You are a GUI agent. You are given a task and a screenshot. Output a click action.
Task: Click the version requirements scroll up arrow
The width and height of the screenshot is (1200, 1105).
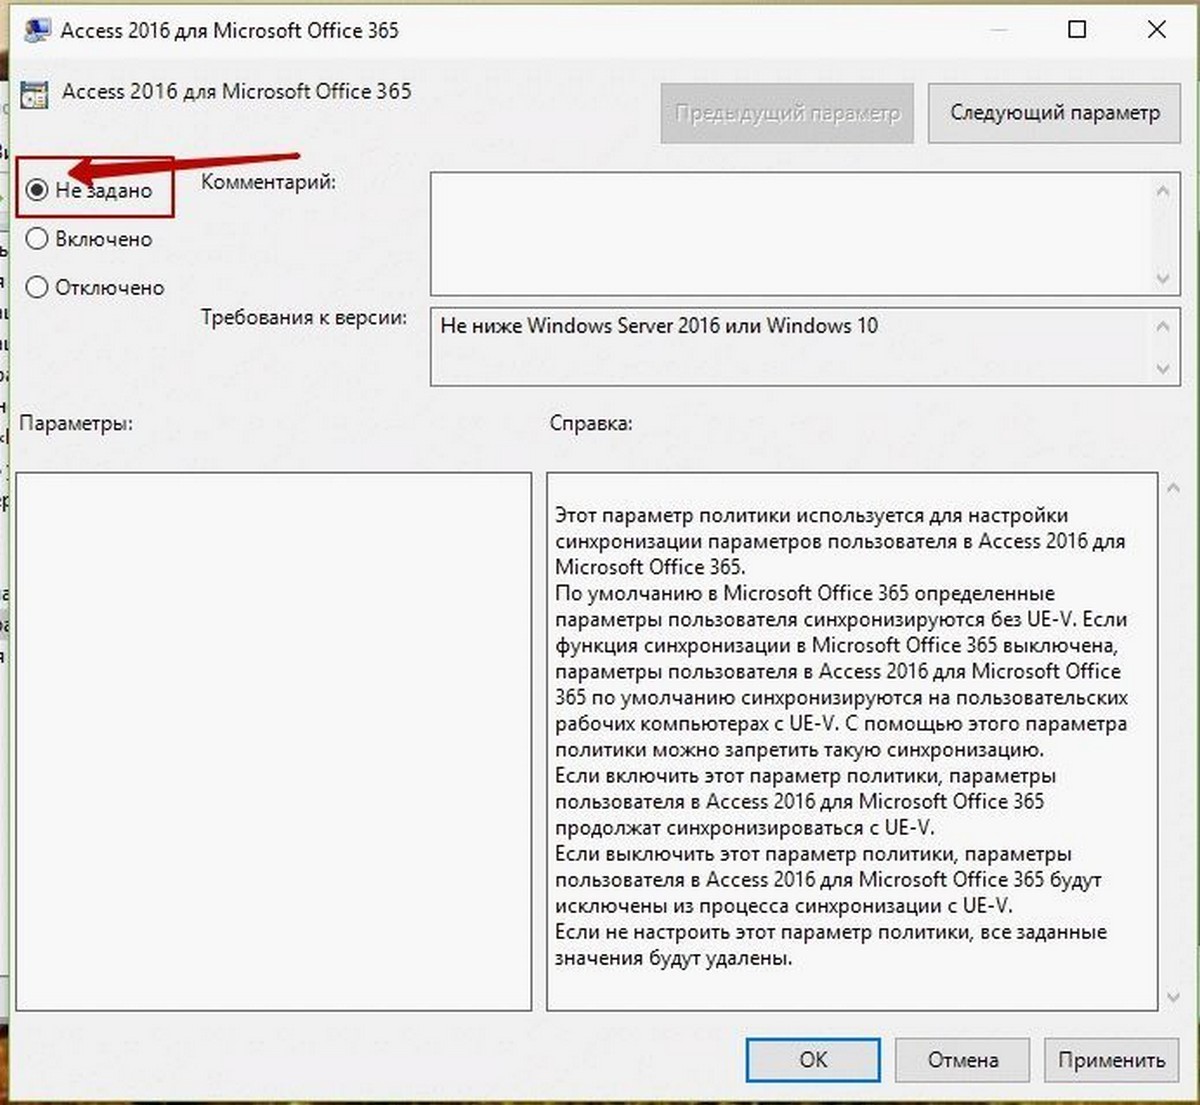pyautogui.click(x=1162, y=325)
